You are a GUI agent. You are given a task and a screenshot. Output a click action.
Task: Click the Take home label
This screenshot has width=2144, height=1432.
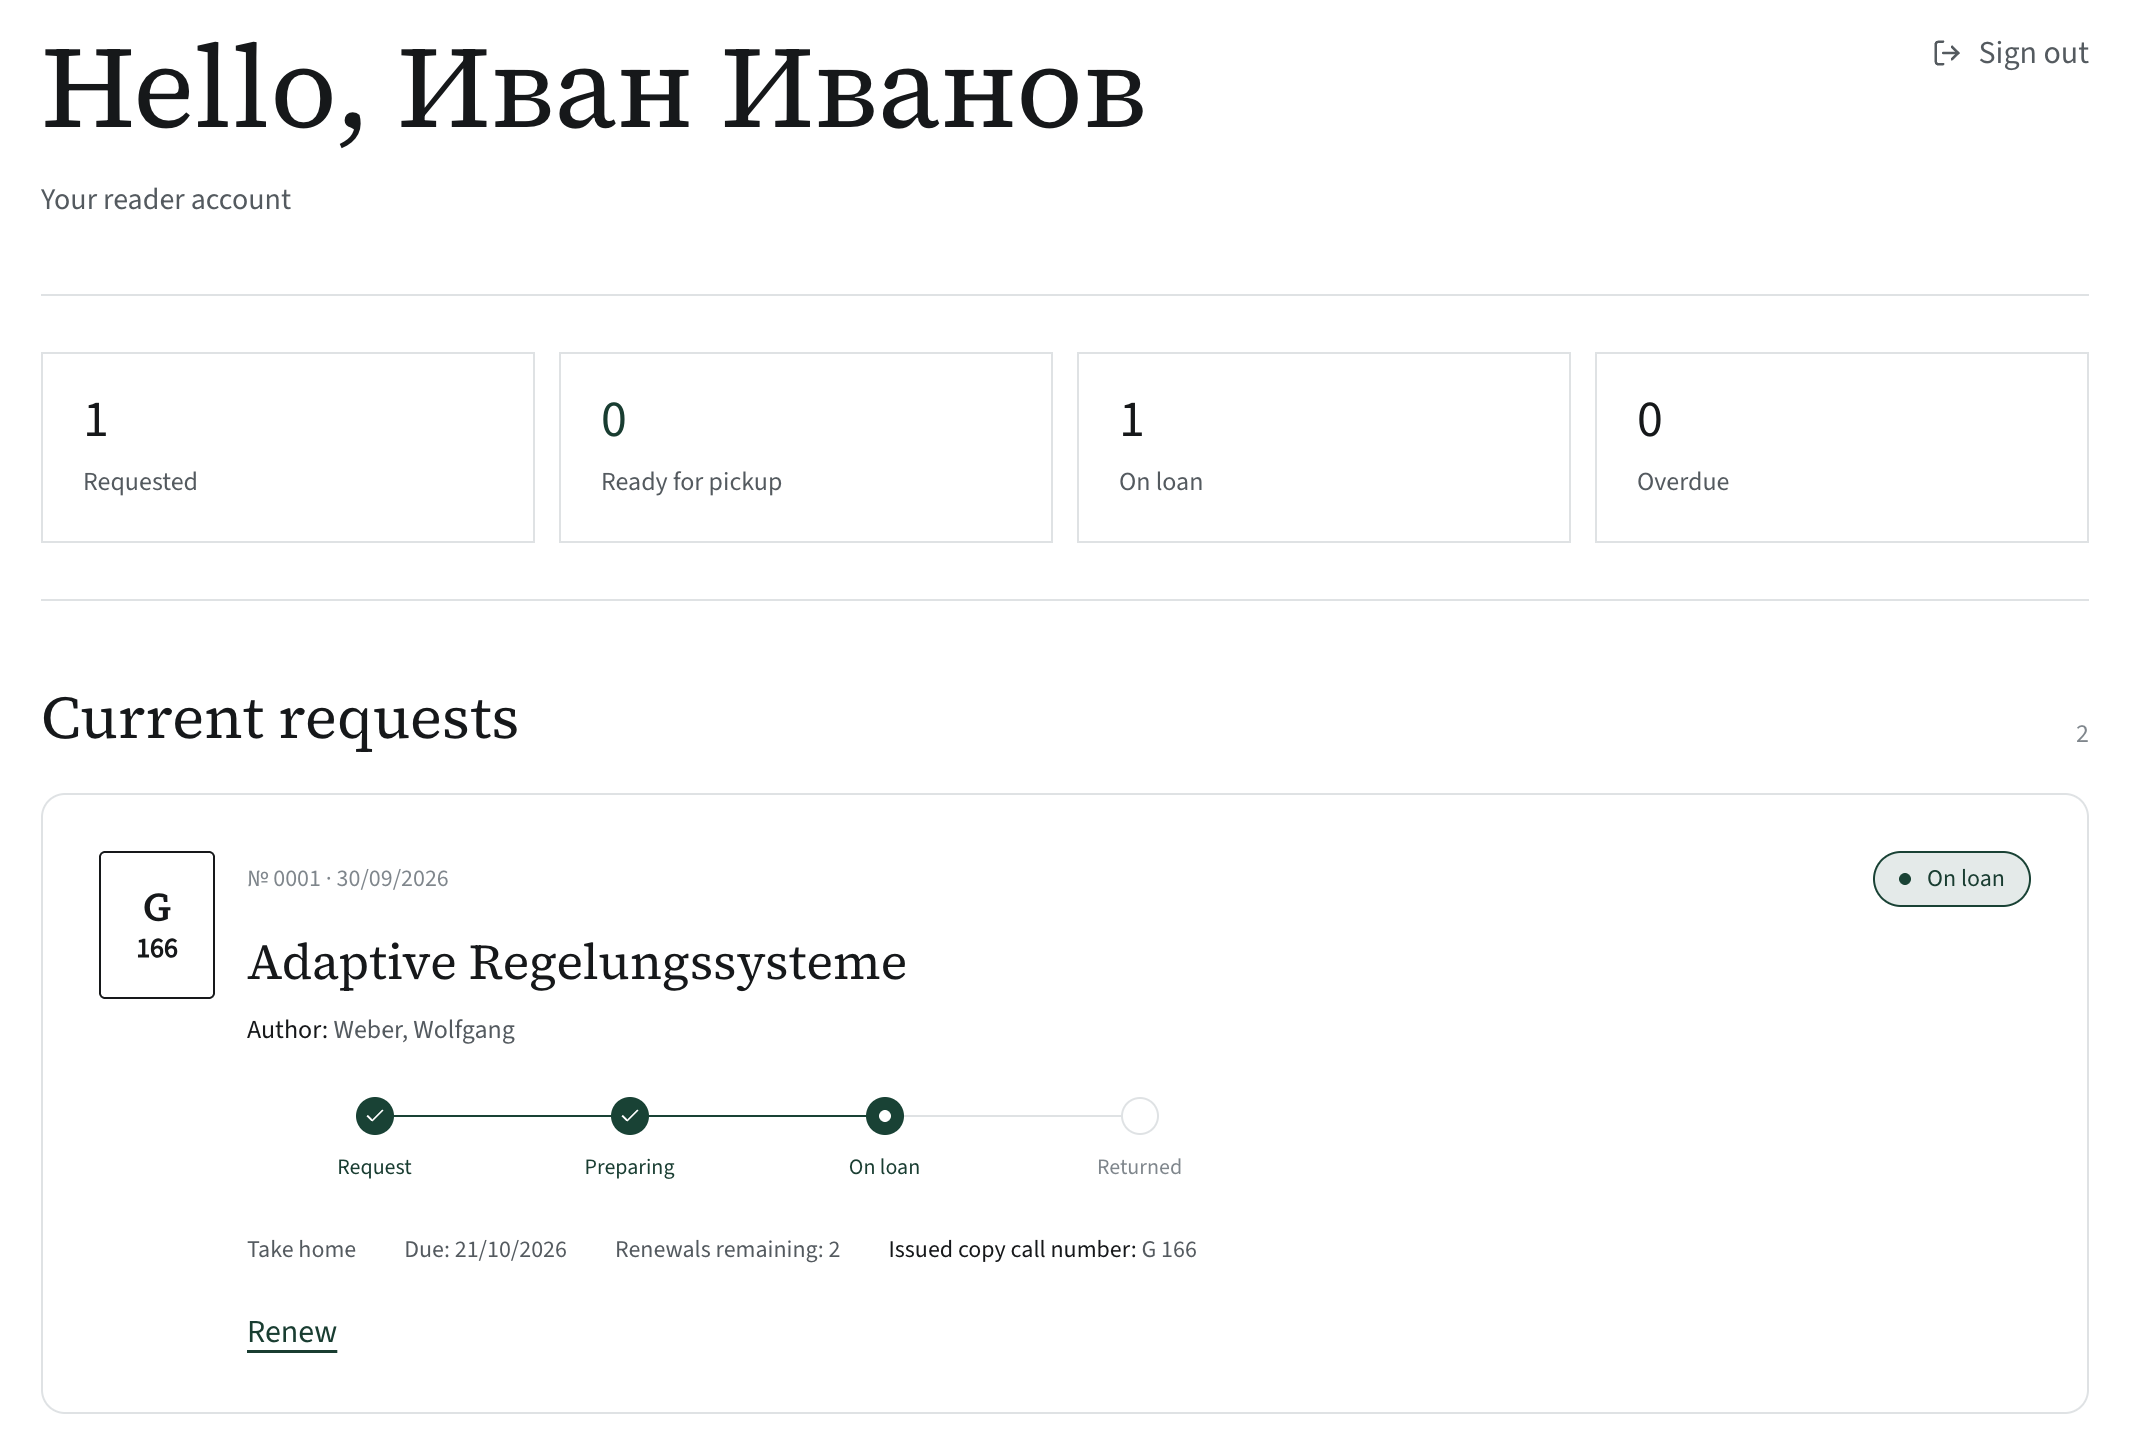pyautogui.click(x=301, y=1249)
